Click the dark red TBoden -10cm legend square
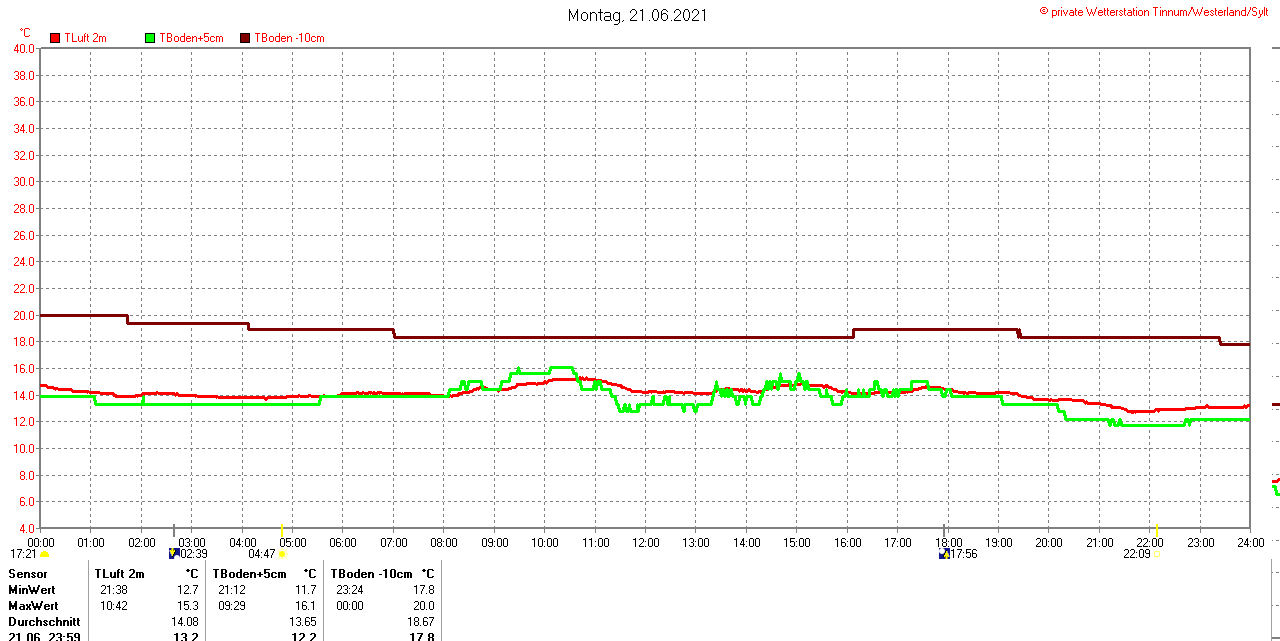 click(245, 38)
